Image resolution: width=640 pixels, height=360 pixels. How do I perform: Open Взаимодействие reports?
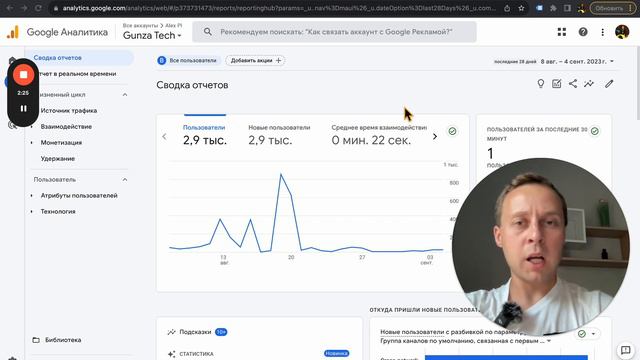[x=66, y=127]
